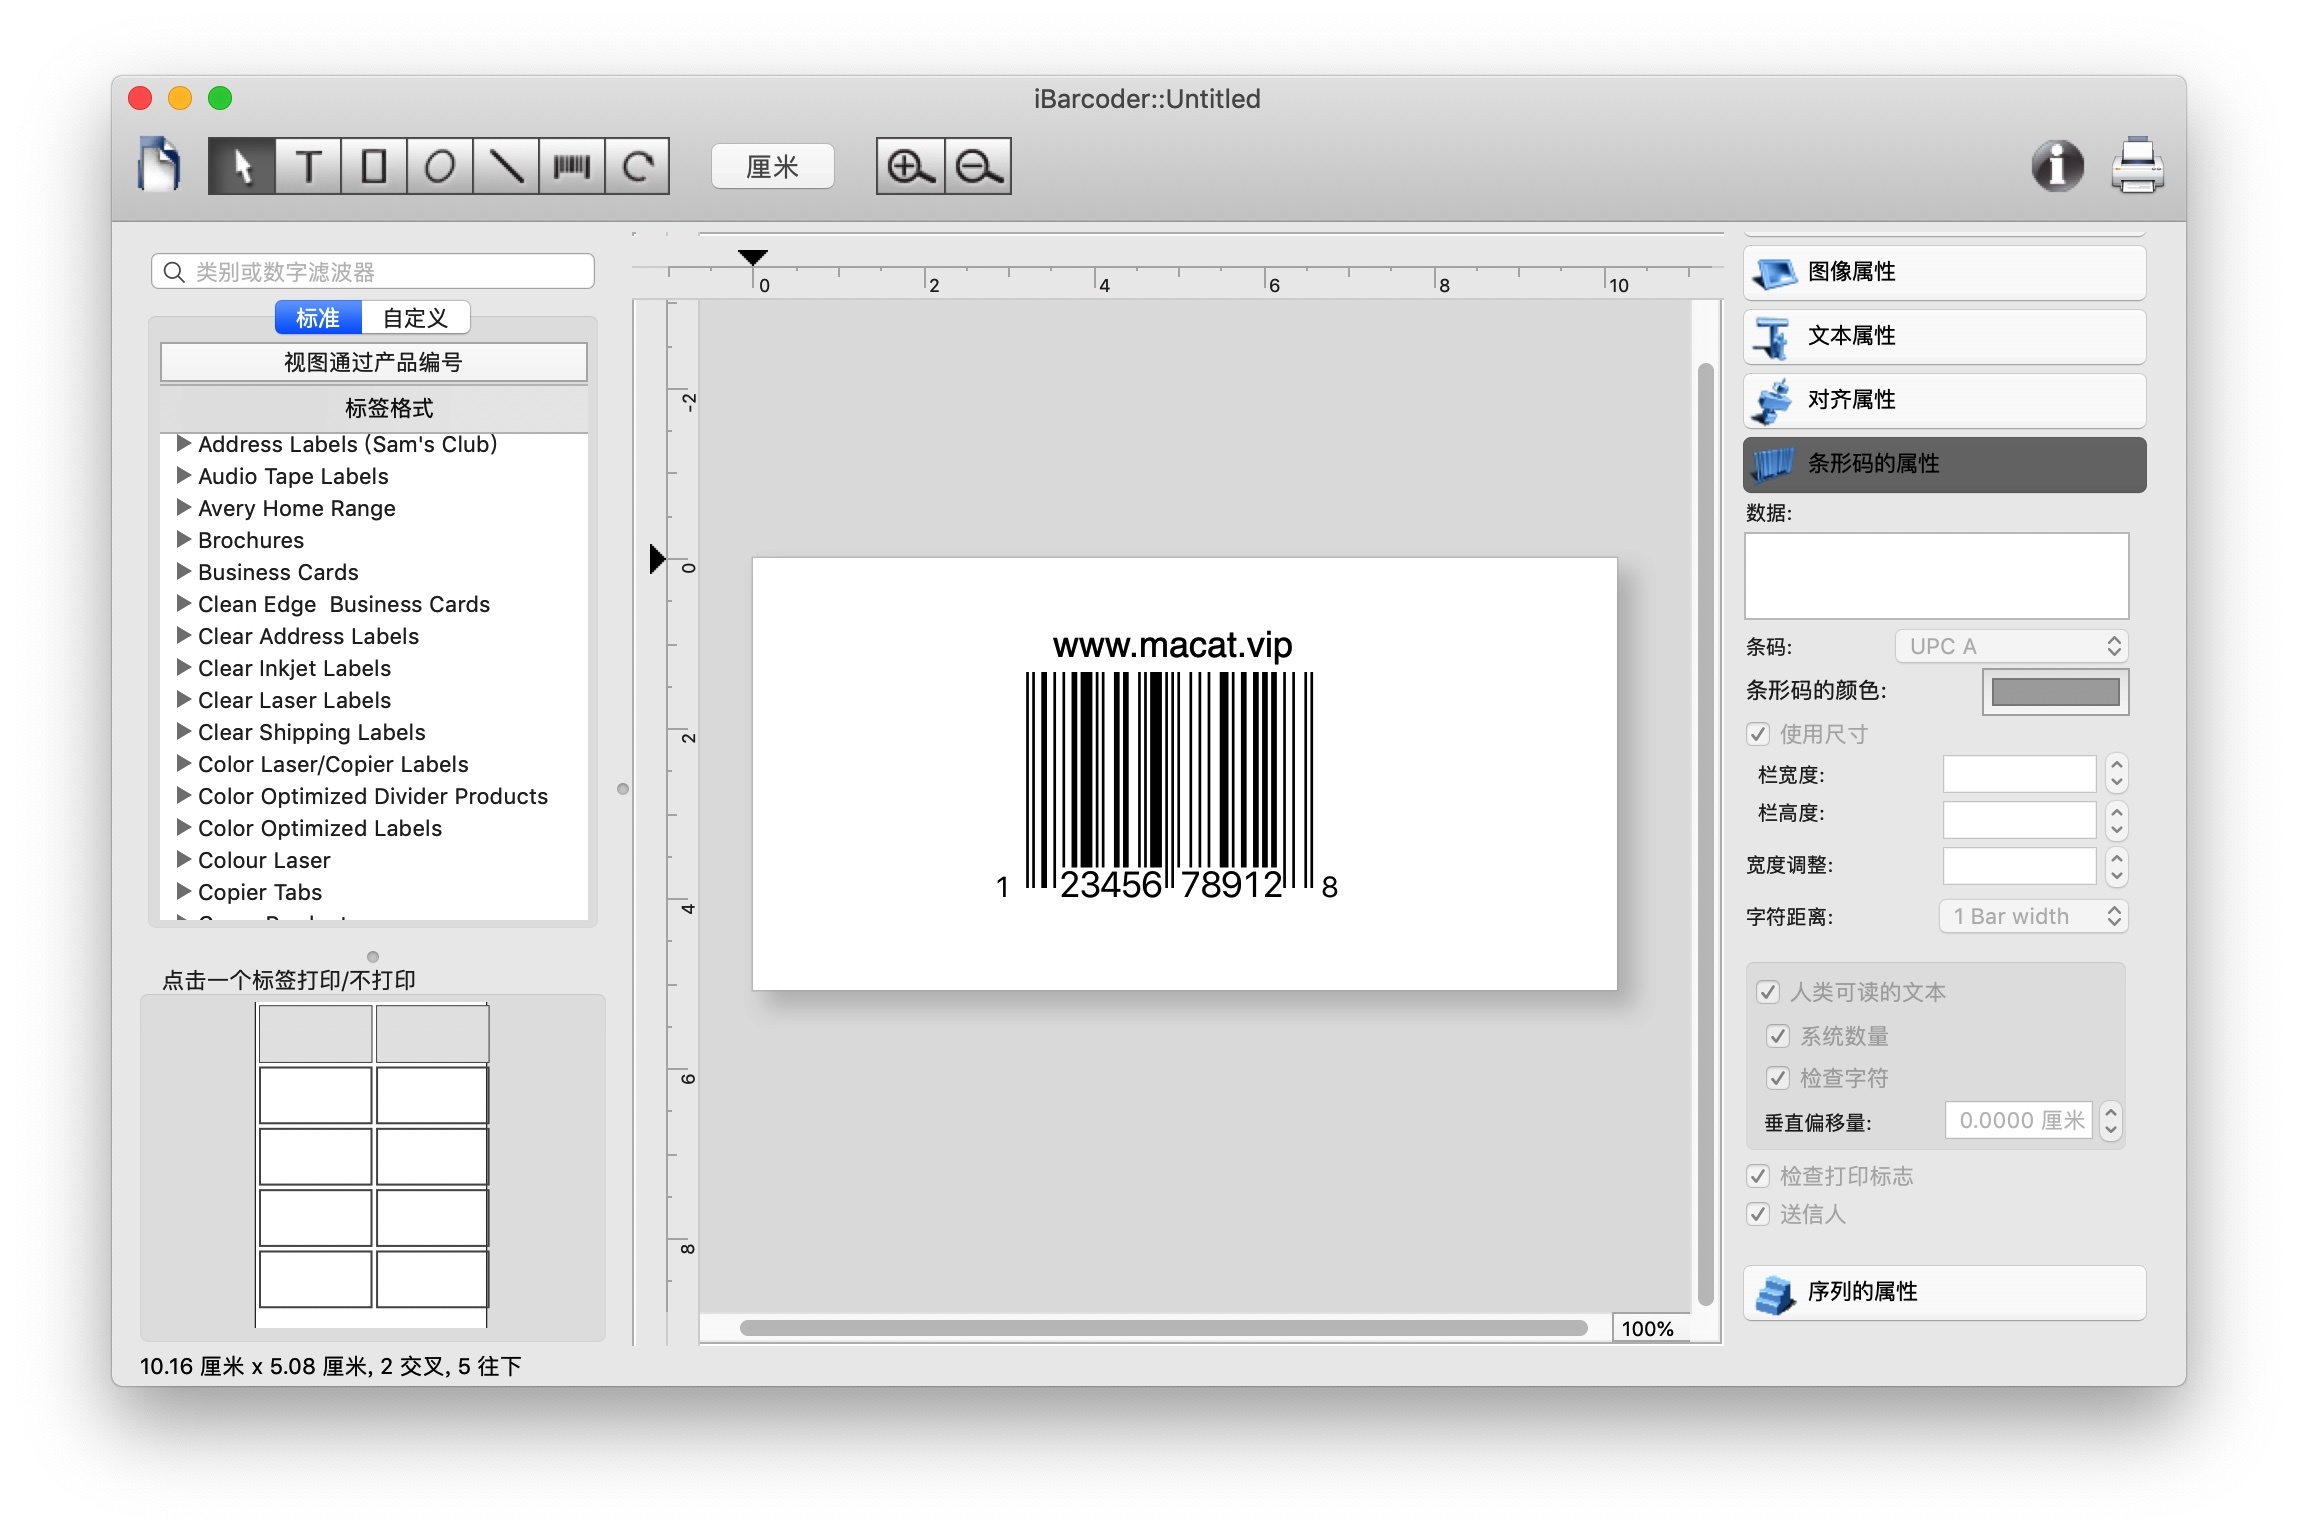Viewport: 2298px width, 1534px height.
Task: Click the 栏宽度 stepper arrows
Action: [x=2116, y=774]
